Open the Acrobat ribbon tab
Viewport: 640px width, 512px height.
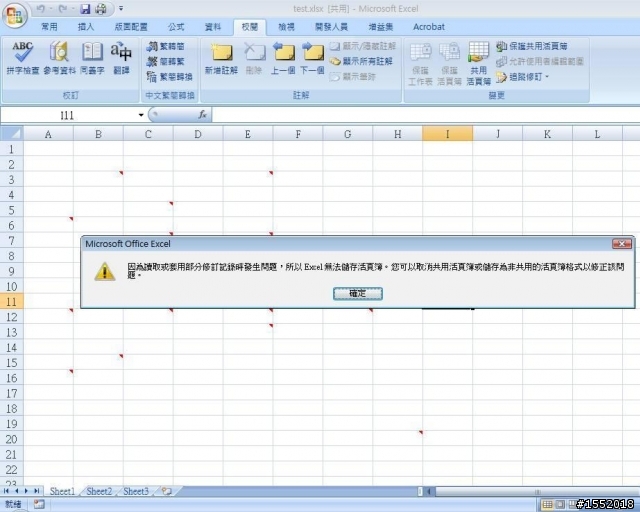click(429, 27)
